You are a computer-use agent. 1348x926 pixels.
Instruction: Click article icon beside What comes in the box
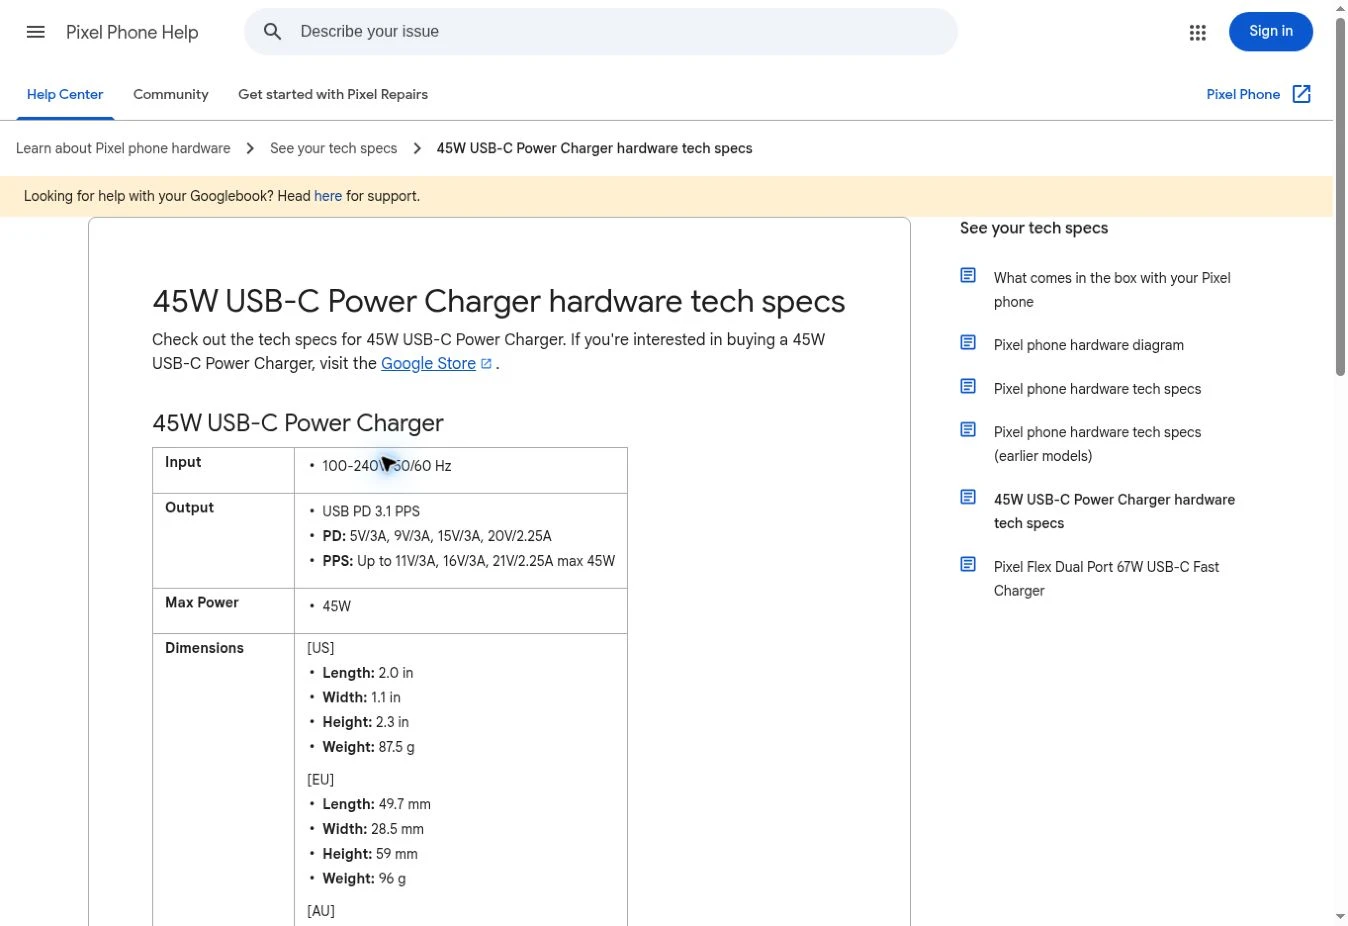click(968, 276)
